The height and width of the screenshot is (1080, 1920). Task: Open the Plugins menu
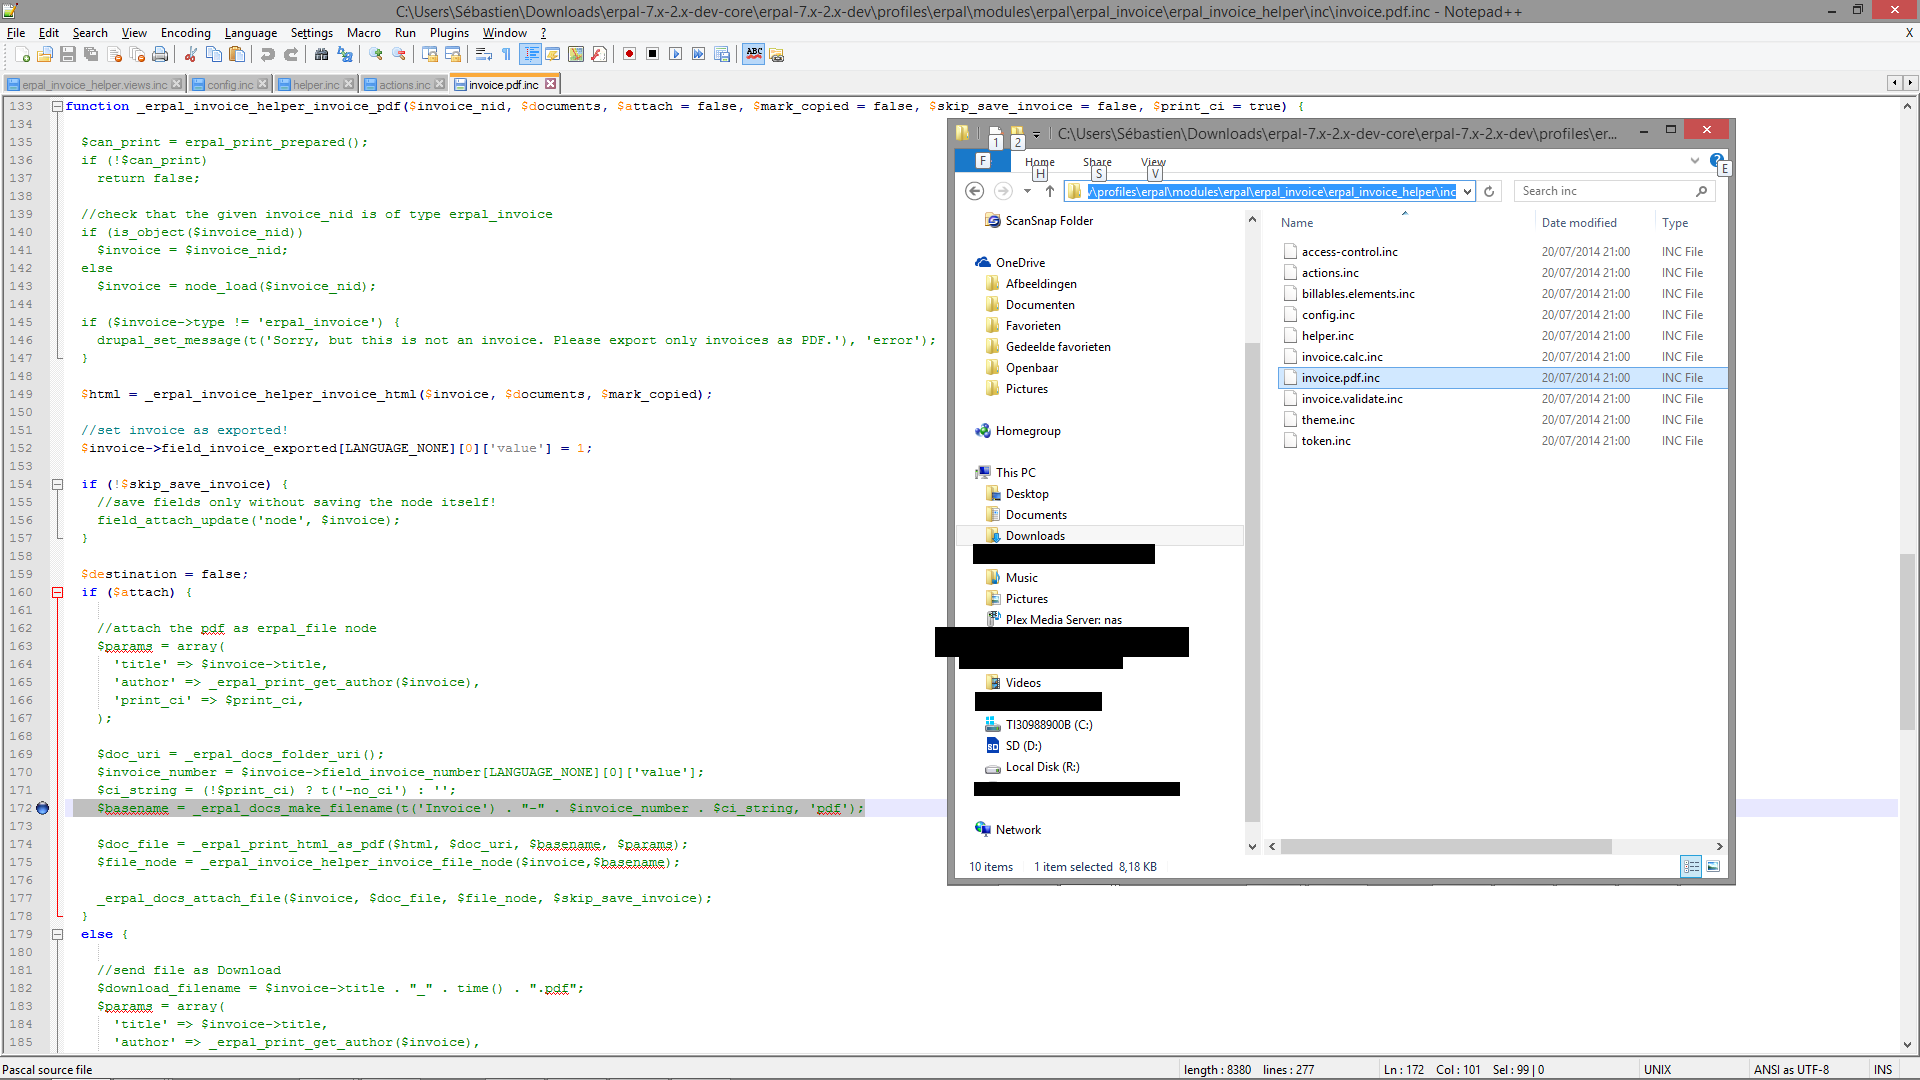click(x=449, y=33)
